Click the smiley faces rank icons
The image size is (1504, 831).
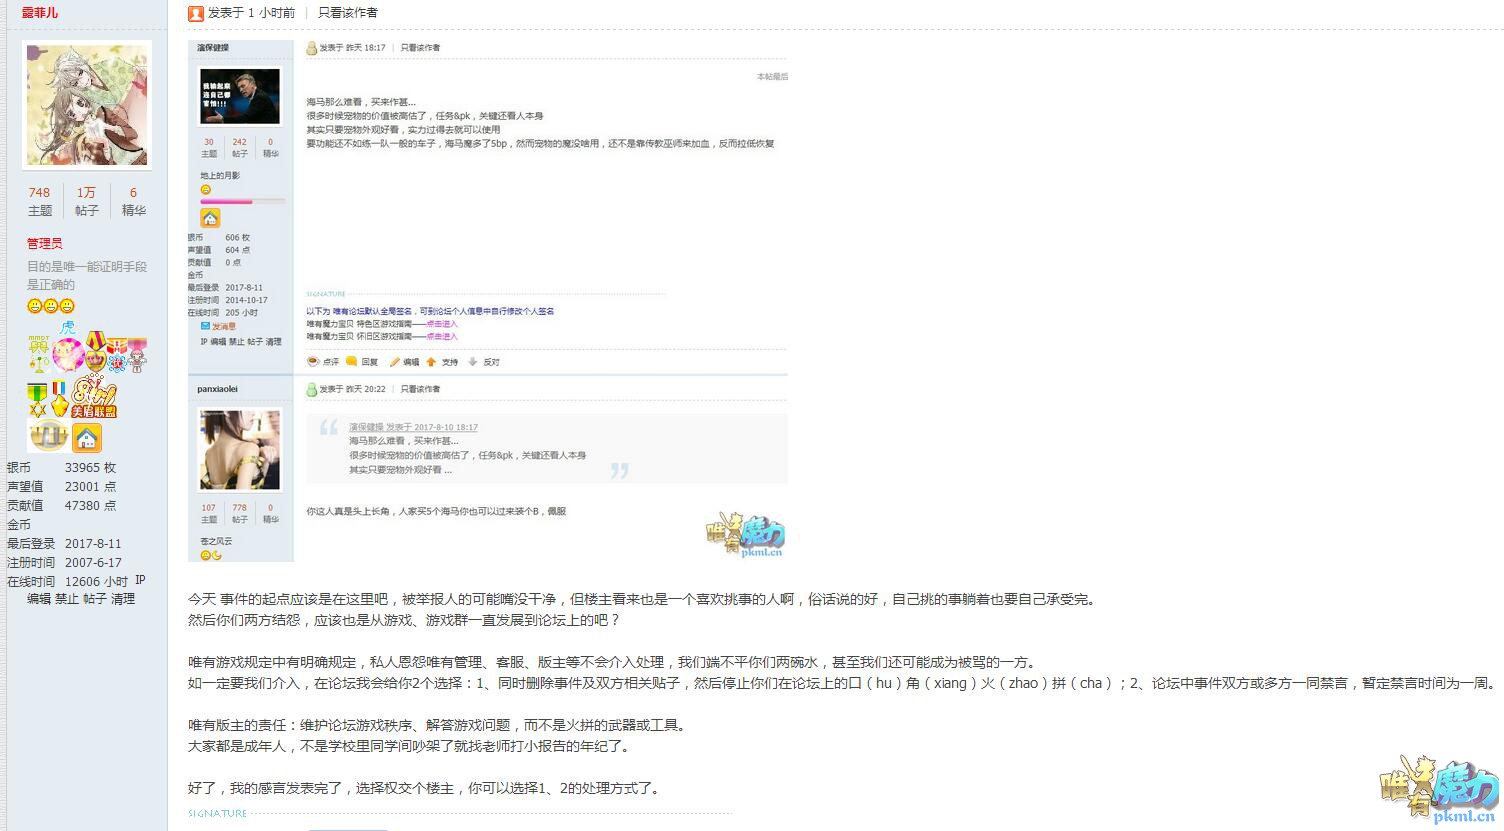pos(51,306)
